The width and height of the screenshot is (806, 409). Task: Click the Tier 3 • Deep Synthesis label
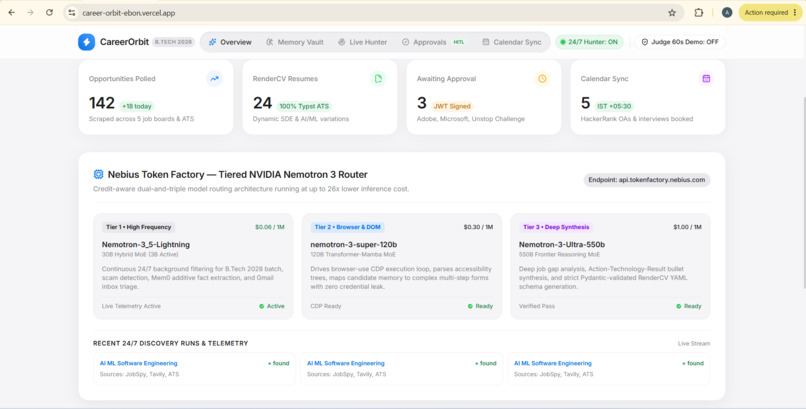(556, 227)
